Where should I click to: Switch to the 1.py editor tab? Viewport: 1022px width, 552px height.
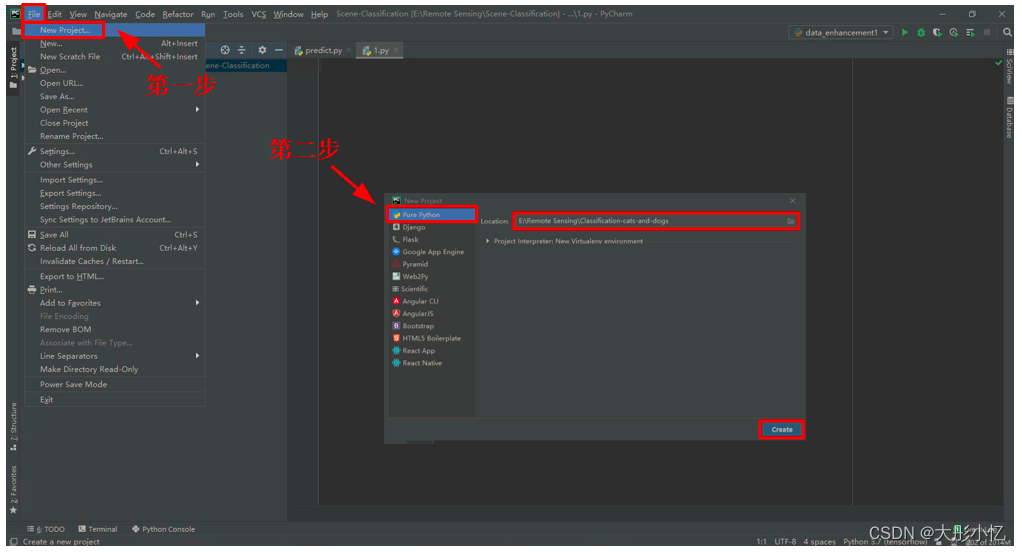click(x=380, y=50)
